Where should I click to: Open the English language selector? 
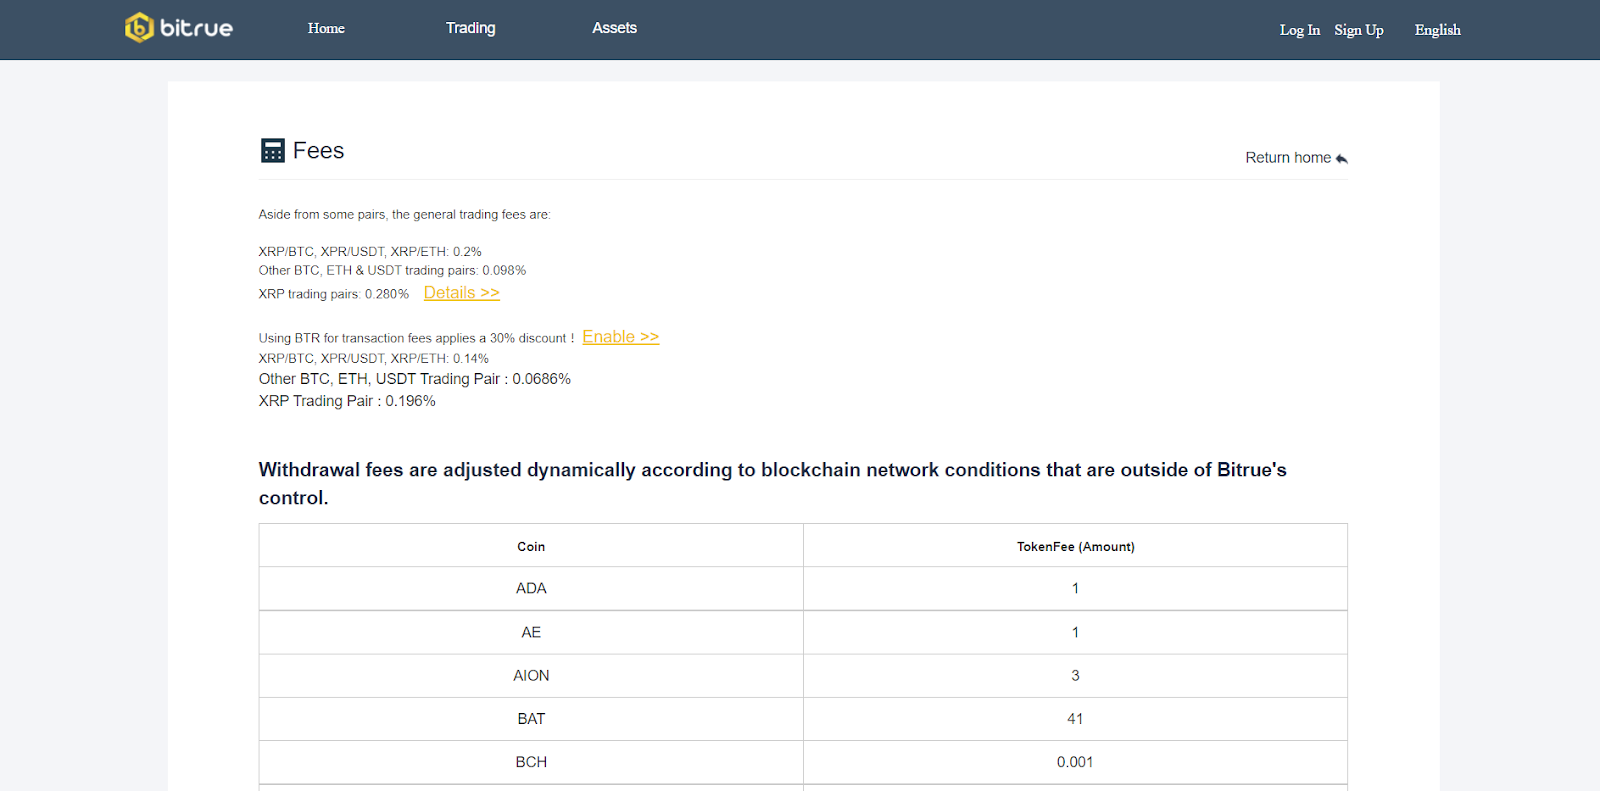tap(1437, 30)
